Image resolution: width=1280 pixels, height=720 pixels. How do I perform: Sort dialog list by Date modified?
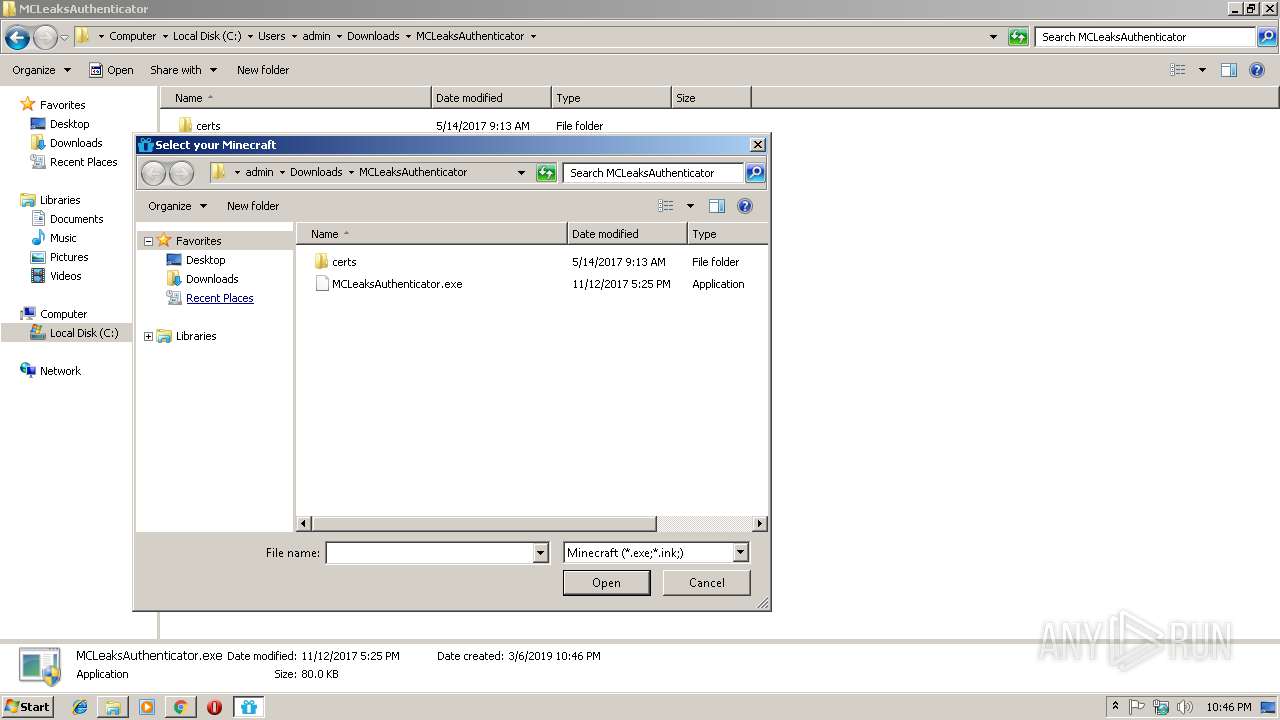point(627,234)
